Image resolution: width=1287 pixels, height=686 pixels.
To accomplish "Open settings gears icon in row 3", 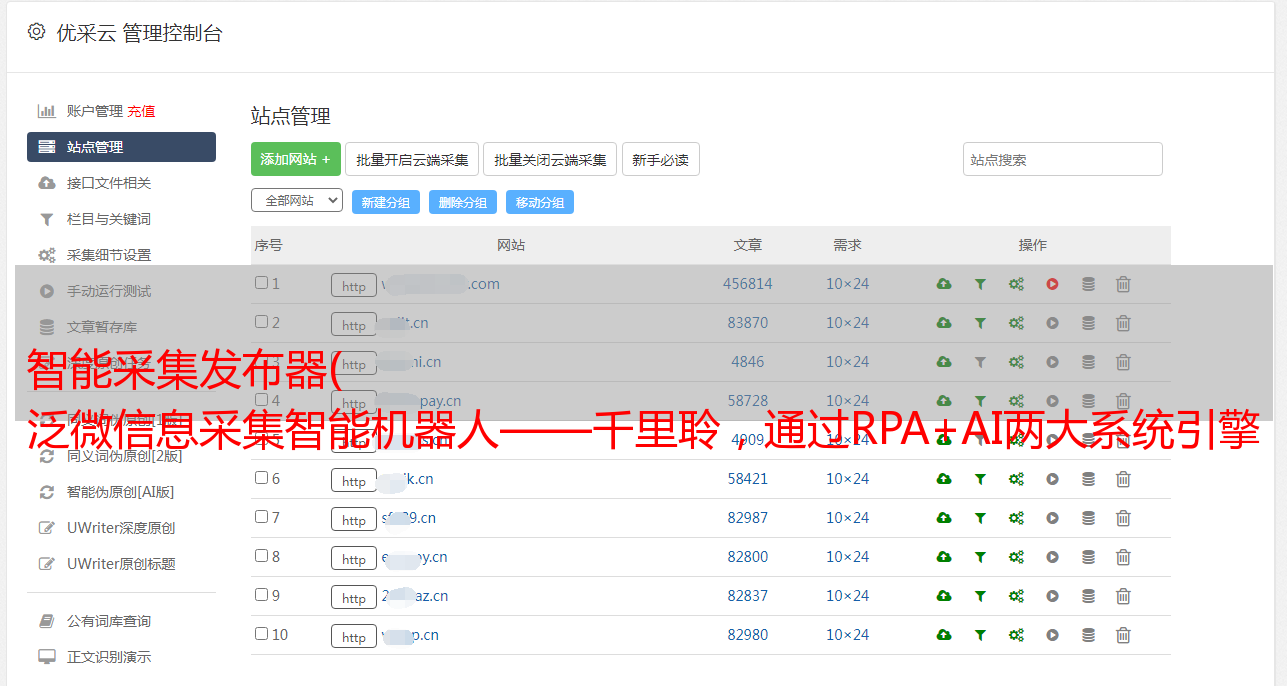I will 1016,362.
